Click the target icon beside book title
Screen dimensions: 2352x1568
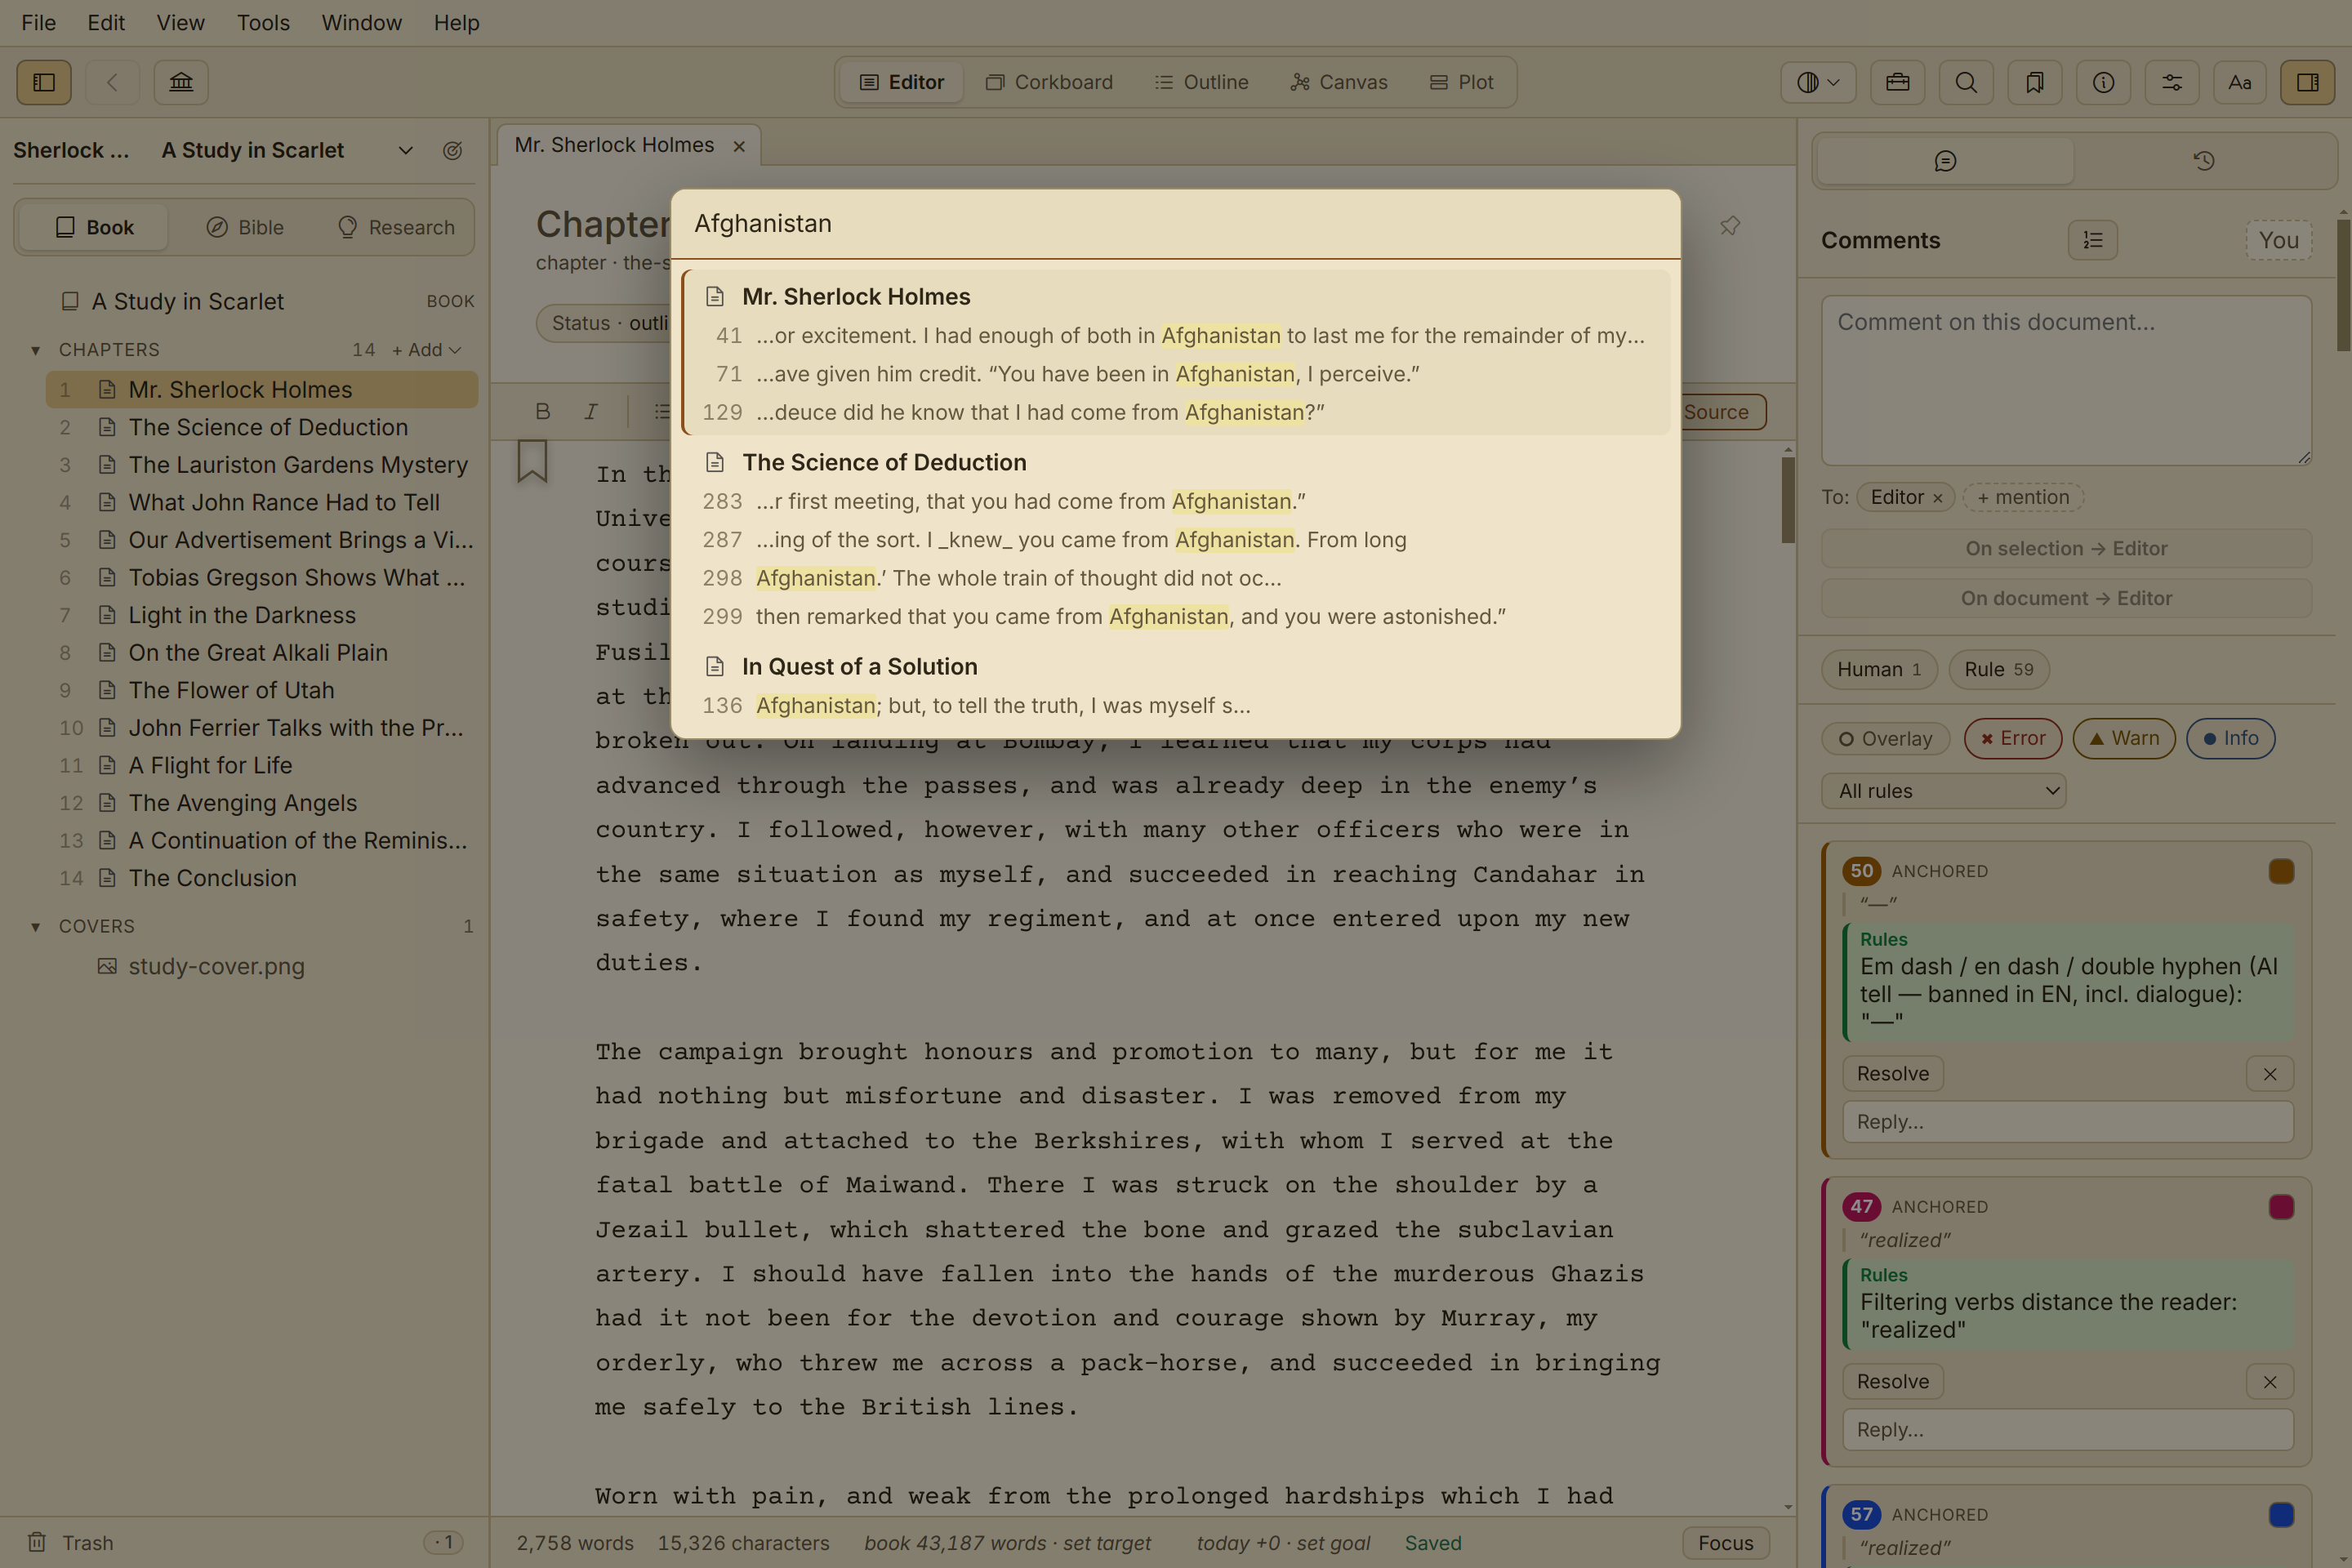coord(452,150)
